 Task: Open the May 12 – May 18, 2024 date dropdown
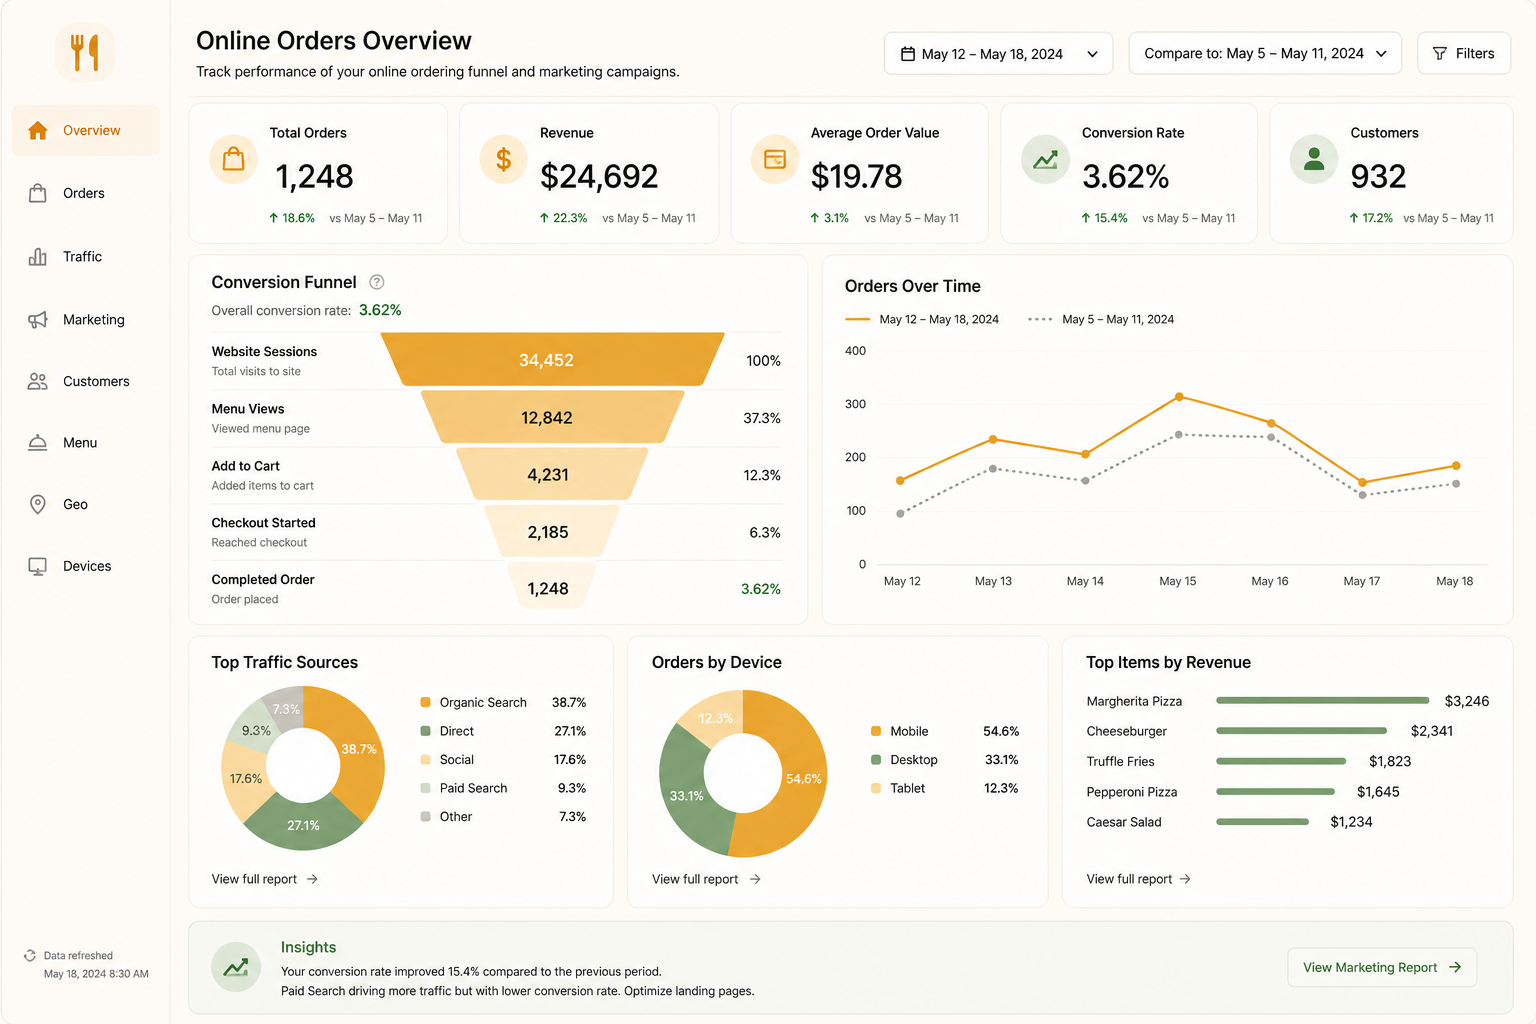tap(998, 54)
